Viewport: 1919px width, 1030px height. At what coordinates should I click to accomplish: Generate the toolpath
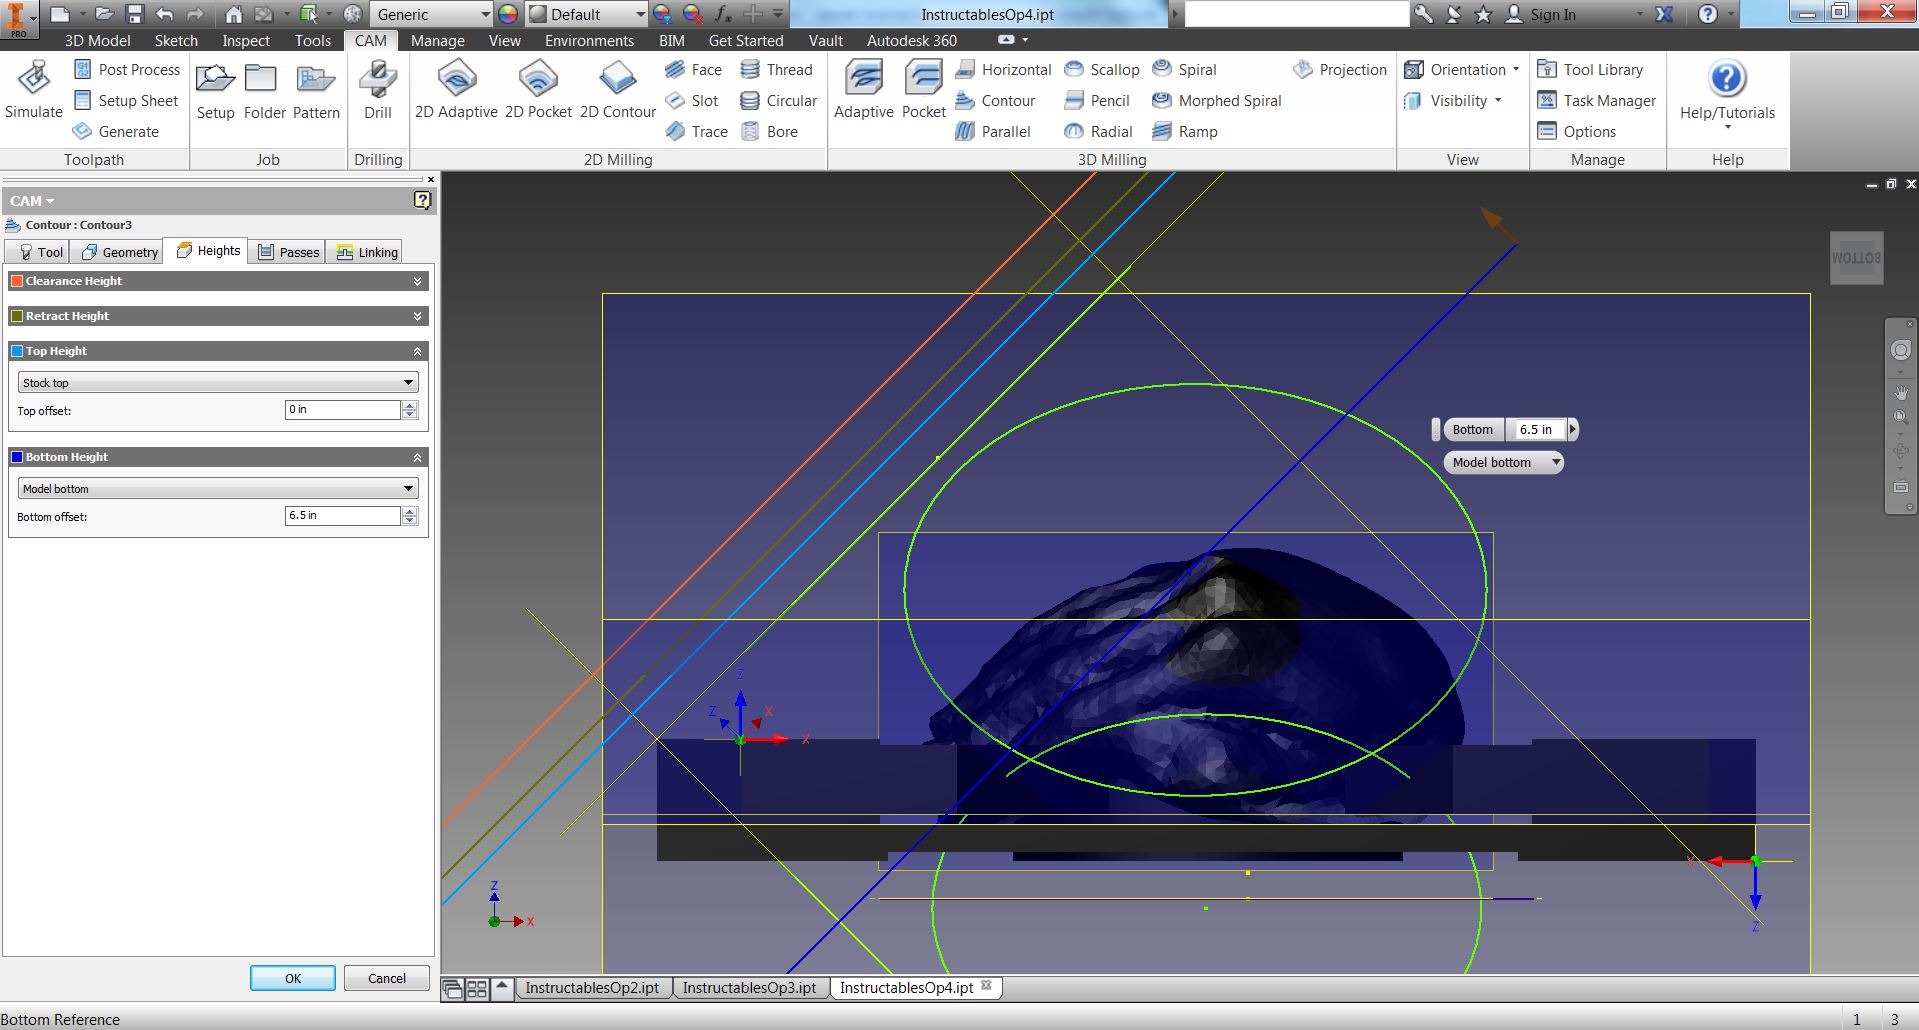(x=116, y=132)
